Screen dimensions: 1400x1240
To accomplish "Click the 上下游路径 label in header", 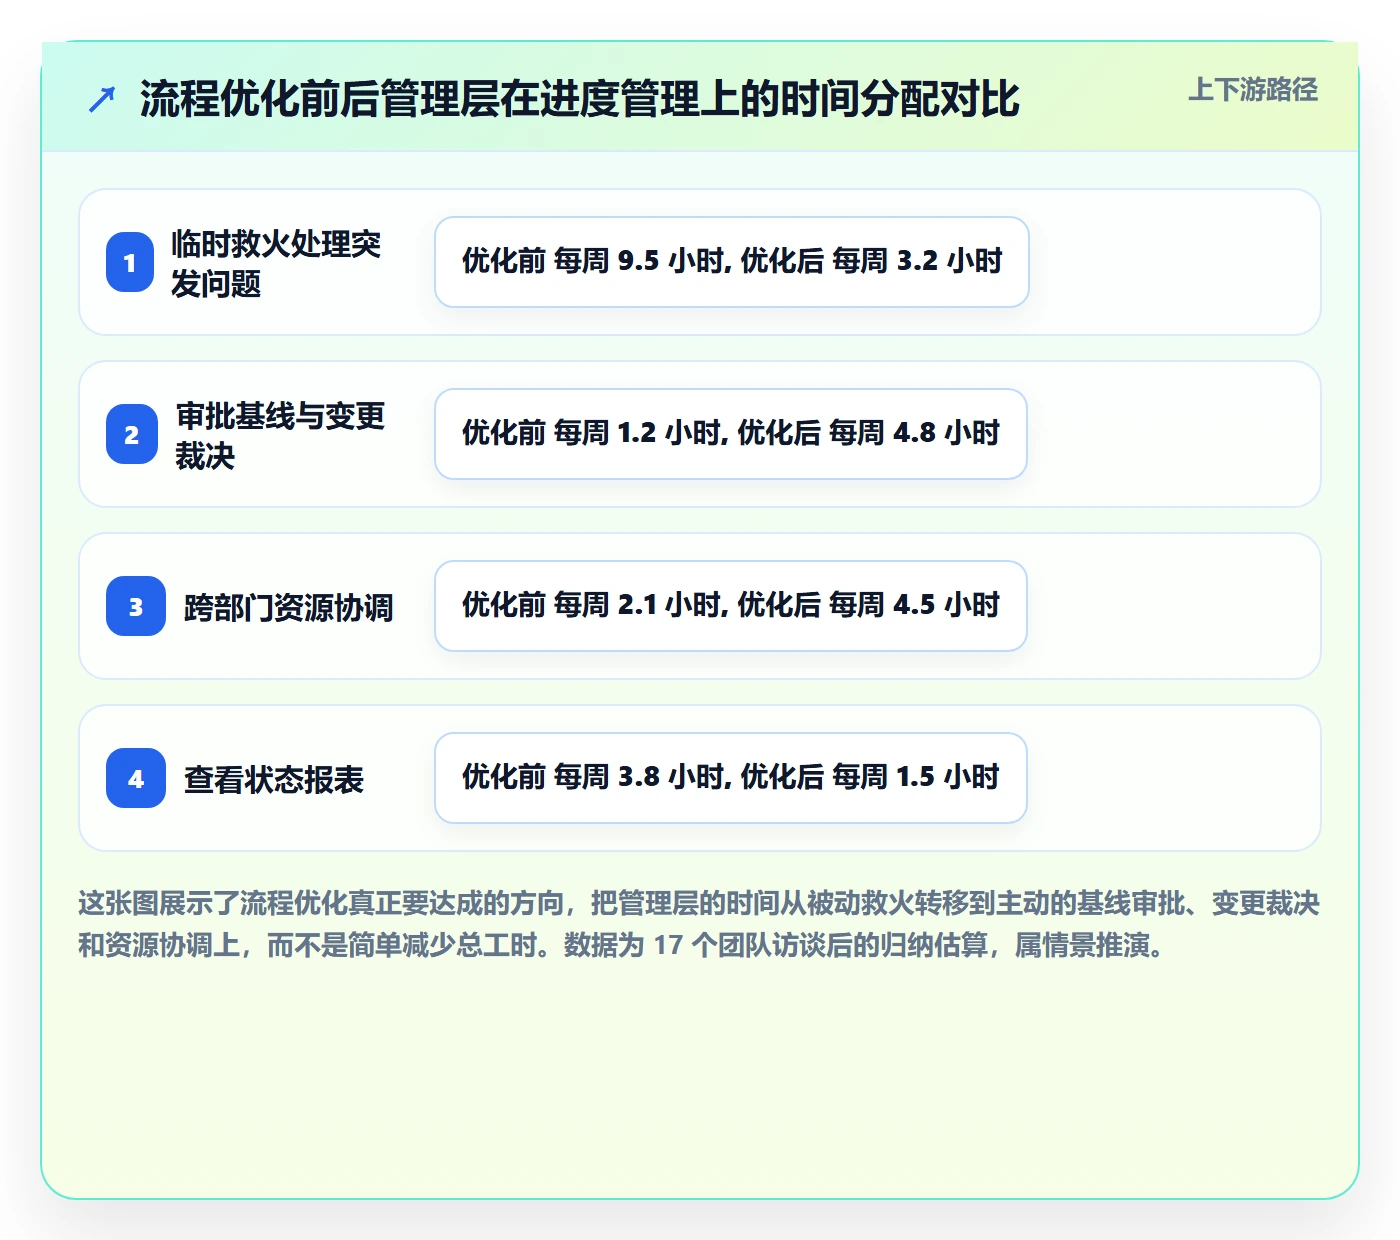I will (1253, 90).
